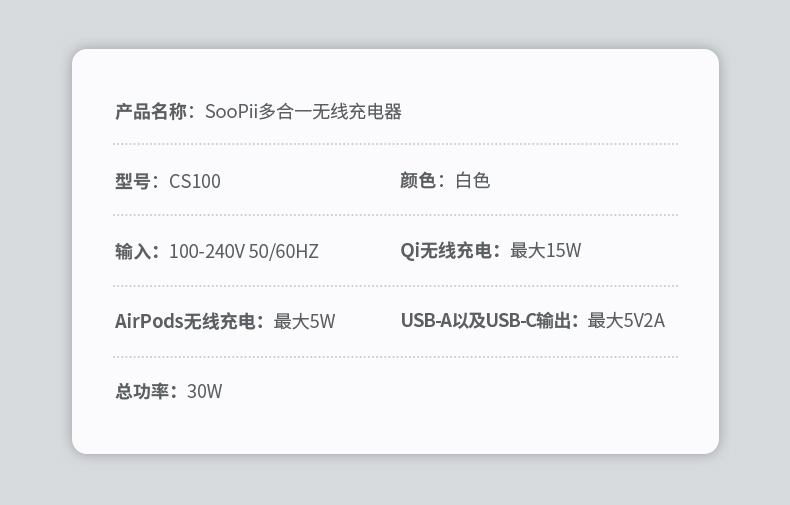Select the 100-240V 50/60HZ input value
This screenshot has width=790, height=505.
pos(243,251)
